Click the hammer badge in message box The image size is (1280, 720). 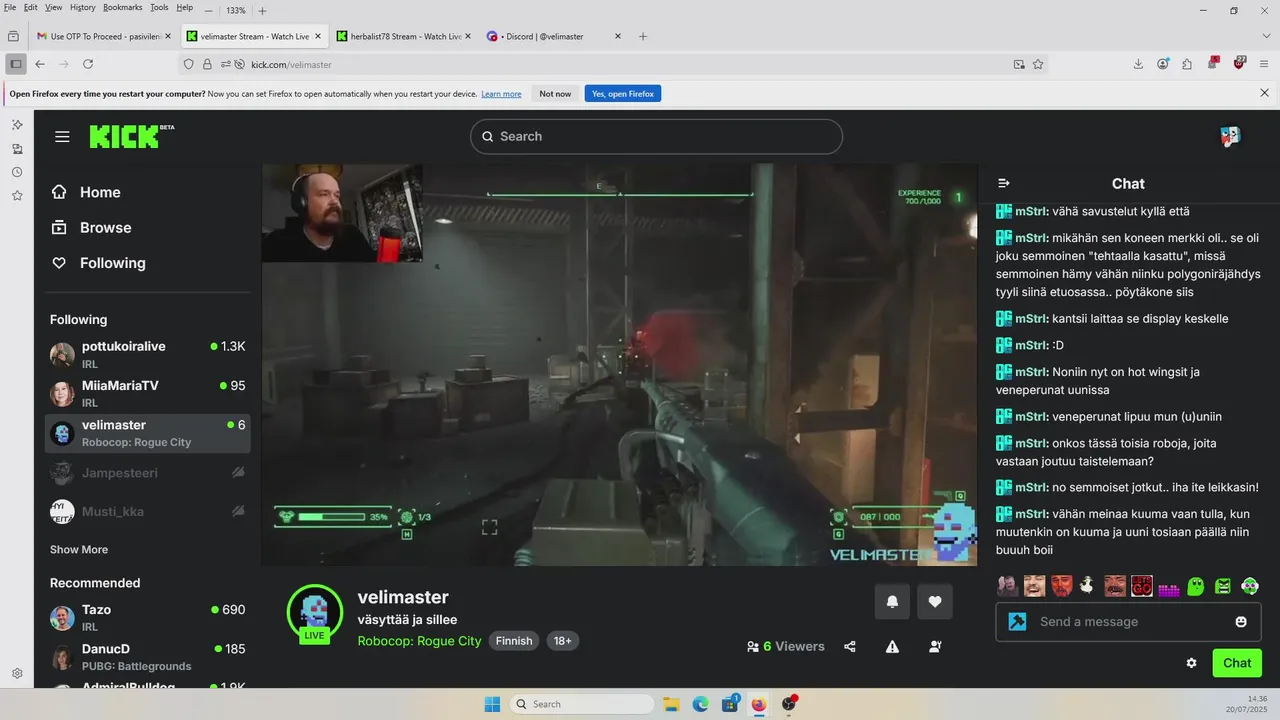[x=1017, y=621]
